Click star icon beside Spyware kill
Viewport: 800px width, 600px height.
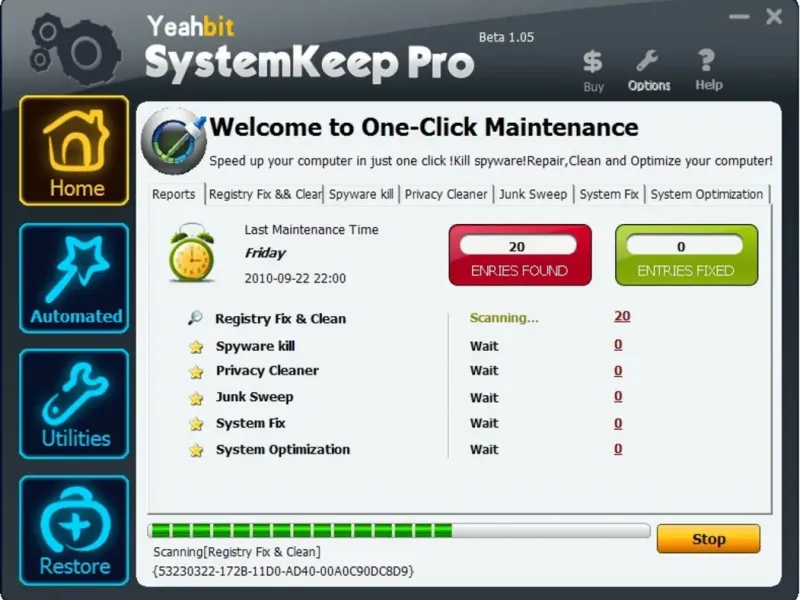pos(196,347)
